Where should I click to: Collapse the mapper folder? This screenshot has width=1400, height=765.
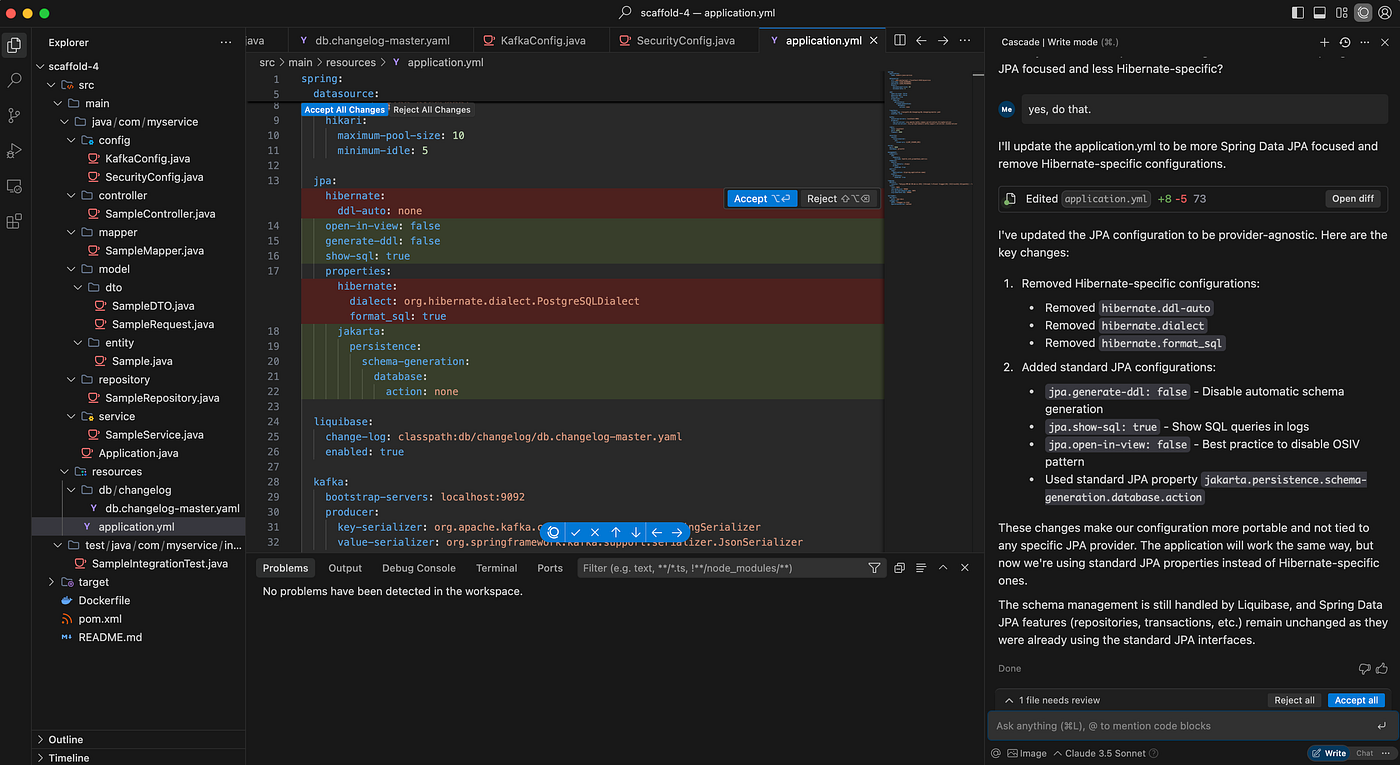pos(72,232)
